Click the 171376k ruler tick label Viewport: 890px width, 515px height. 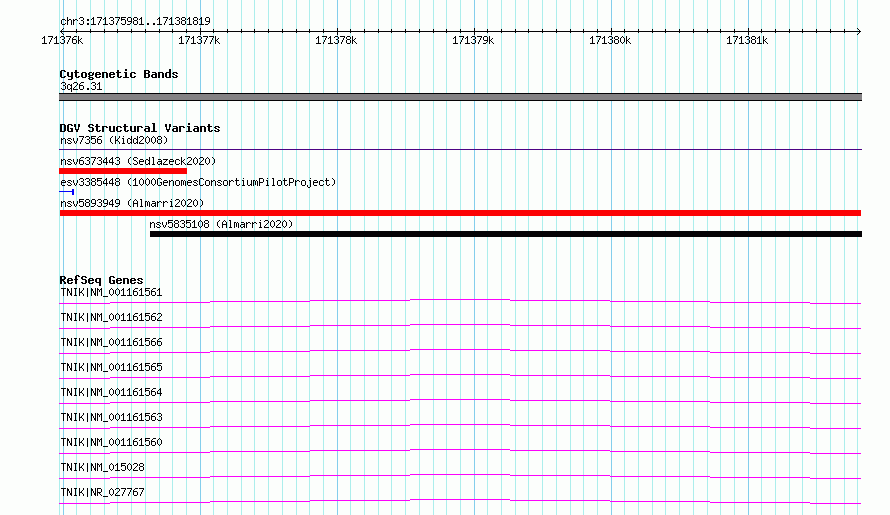[62, 40]
